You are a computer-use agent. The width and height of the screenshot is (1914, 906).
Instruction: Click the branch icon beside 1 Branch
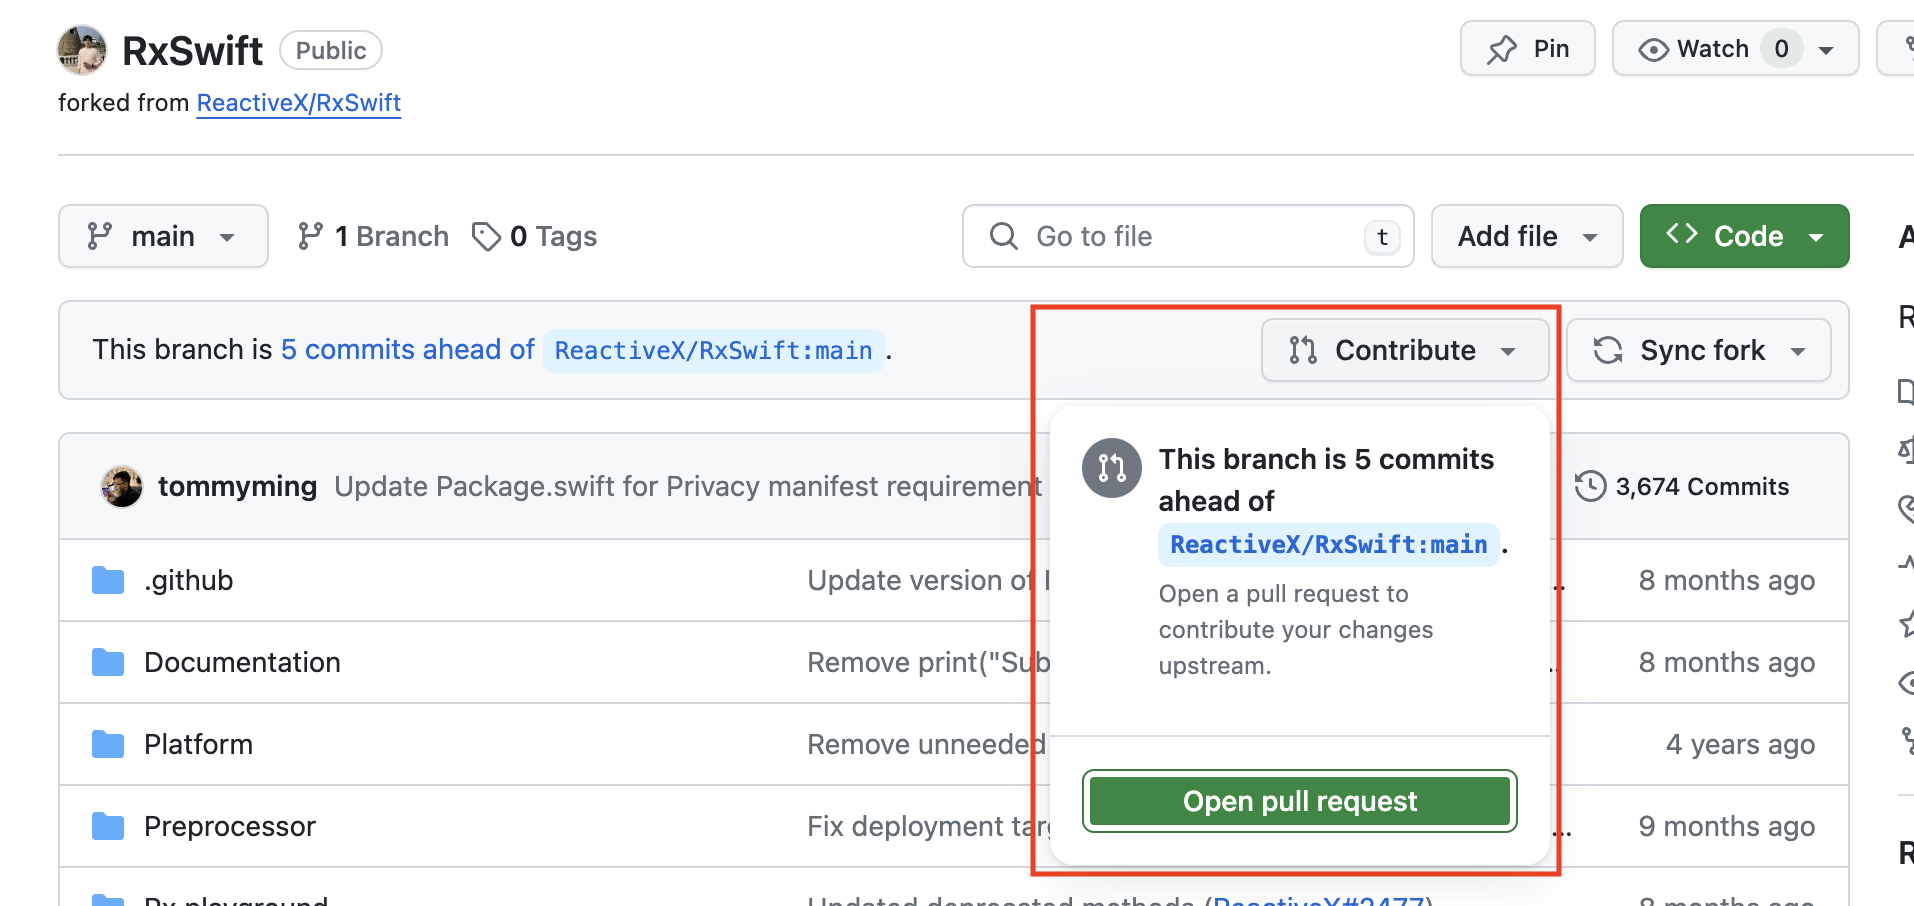[x=310, y=236]
